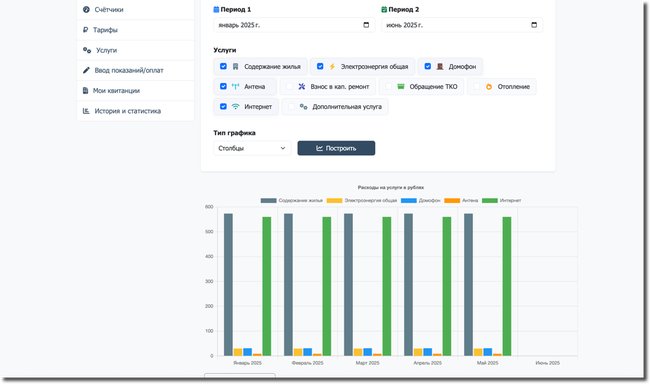Click the Июнь 2025 axis label

click(x=548, y=363)
